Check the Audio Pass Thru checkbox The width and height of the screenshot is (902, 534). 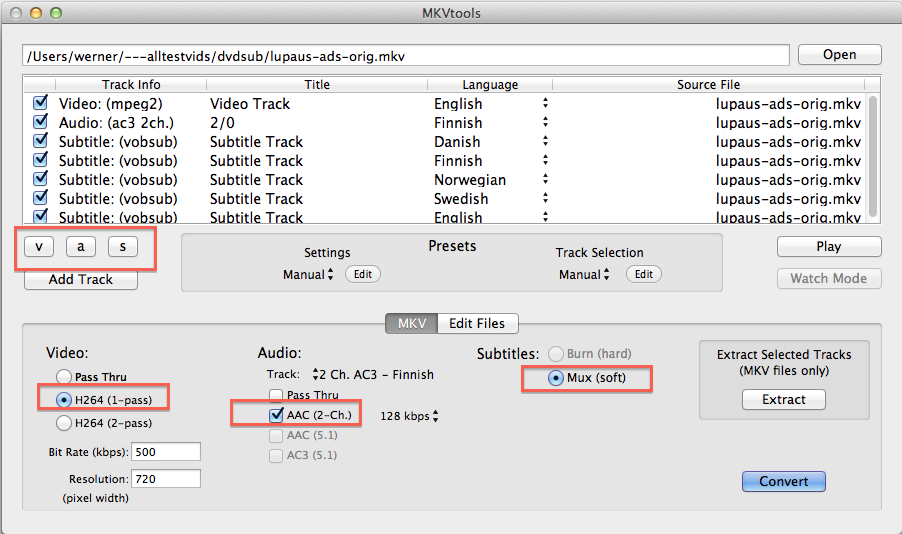pos(276,395)
